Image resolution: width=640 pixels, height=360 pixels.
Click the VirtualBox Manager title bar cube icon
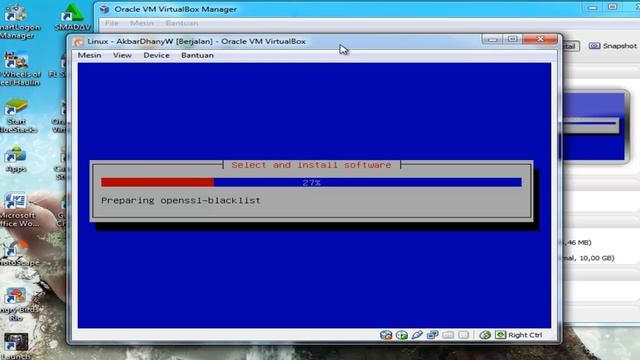pyautogui.click(x=104, y=9)
